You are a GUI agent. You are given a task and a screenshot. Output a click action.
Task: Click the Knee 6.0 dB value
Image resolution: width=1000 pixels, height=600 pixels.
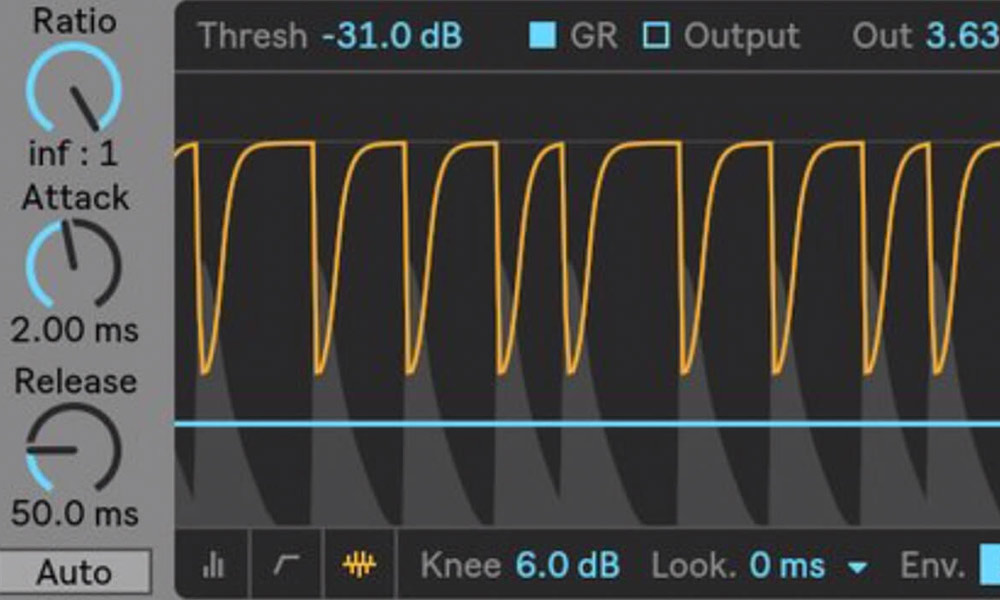tap(568, 566)
